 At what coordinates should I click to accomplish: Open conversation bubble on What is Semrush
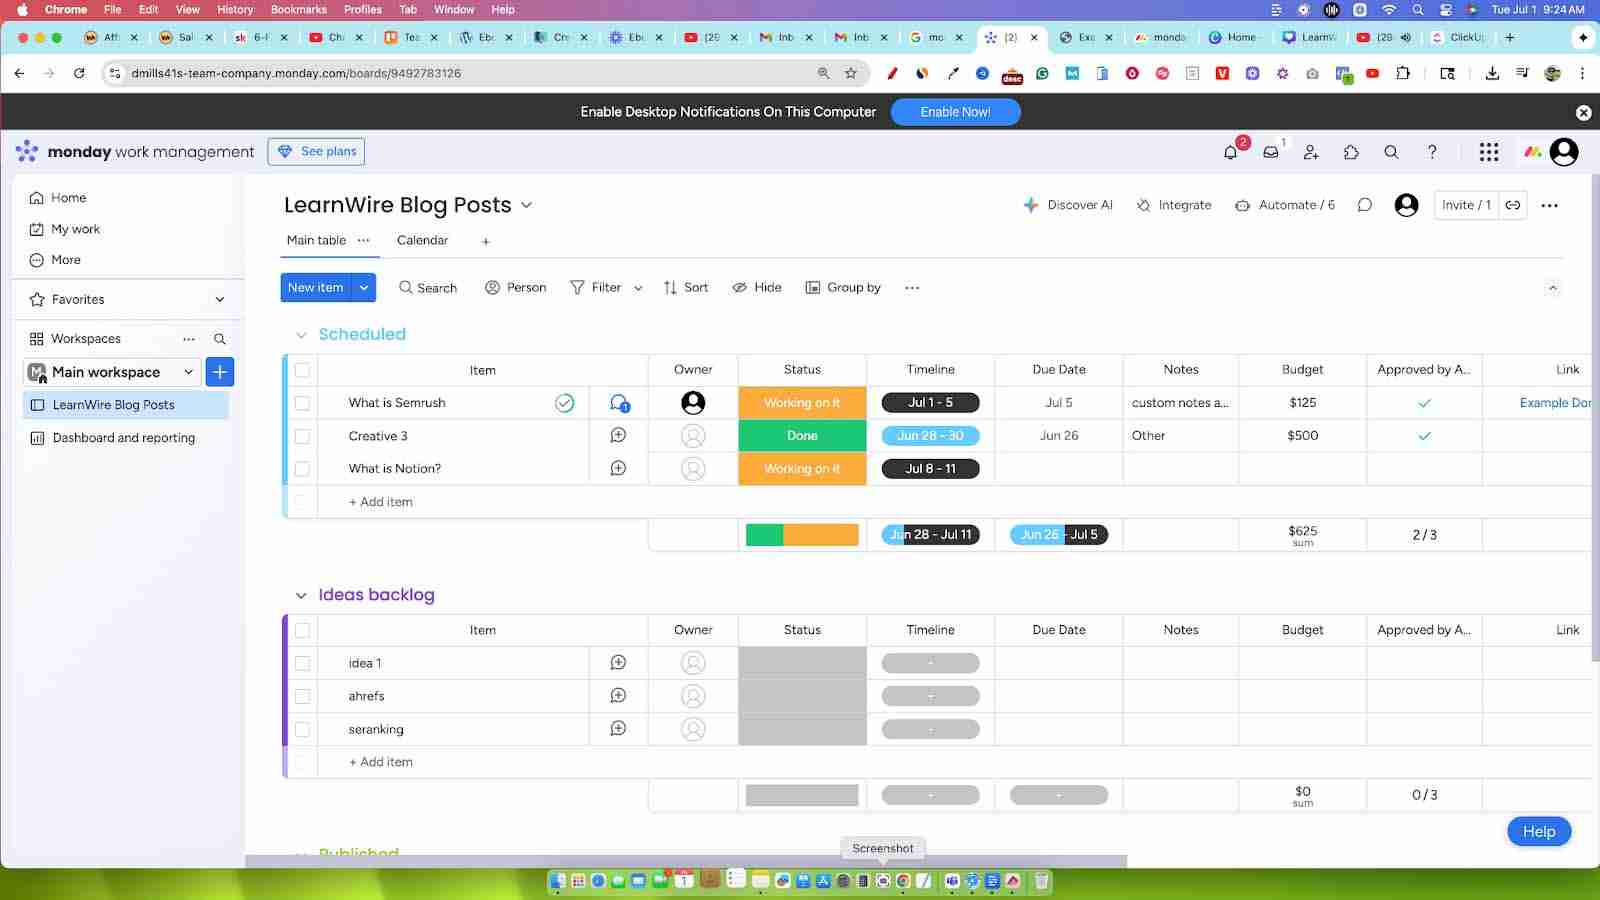[x=618, y=402]
